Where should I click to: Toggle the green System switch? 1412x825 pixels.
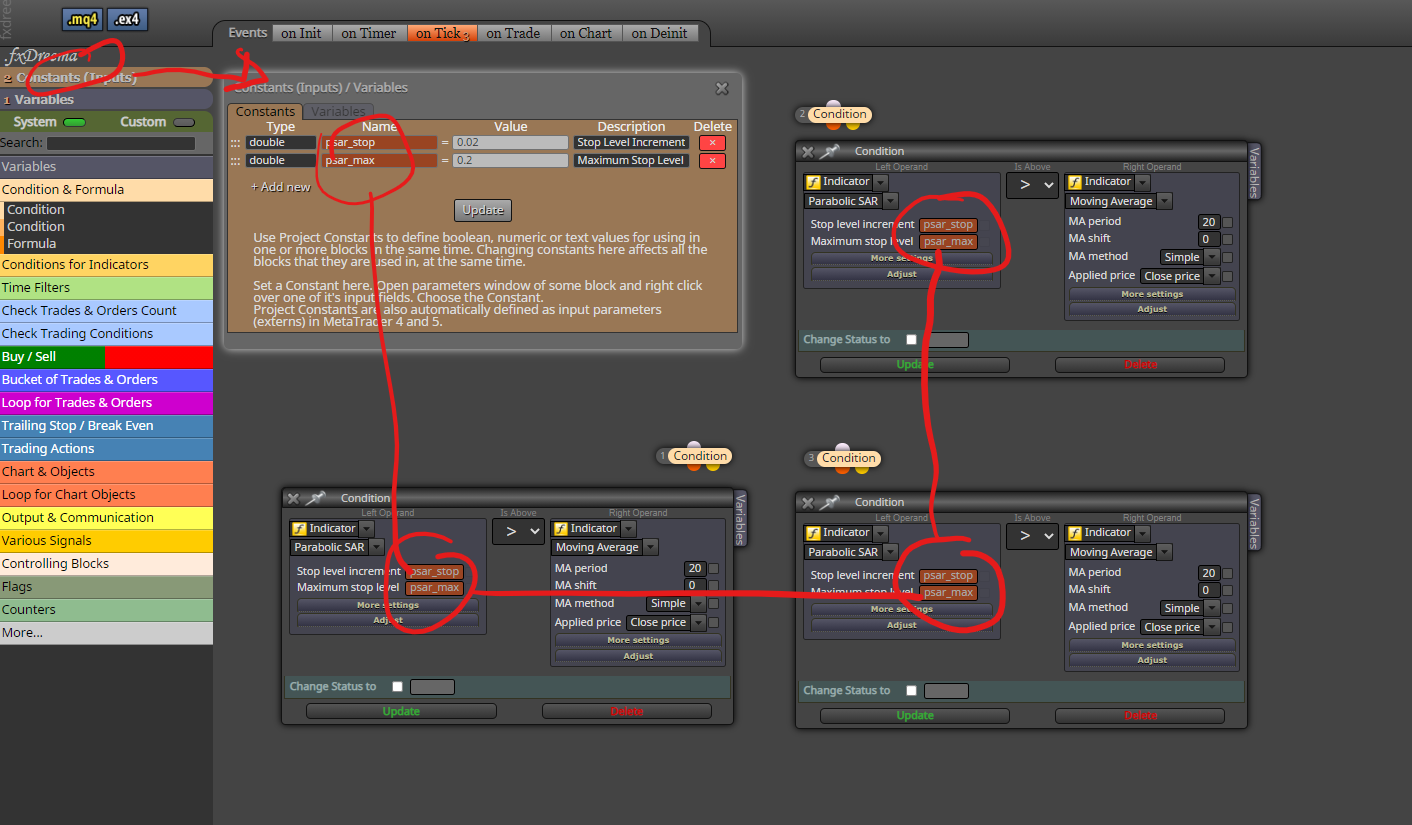point(75,123)
